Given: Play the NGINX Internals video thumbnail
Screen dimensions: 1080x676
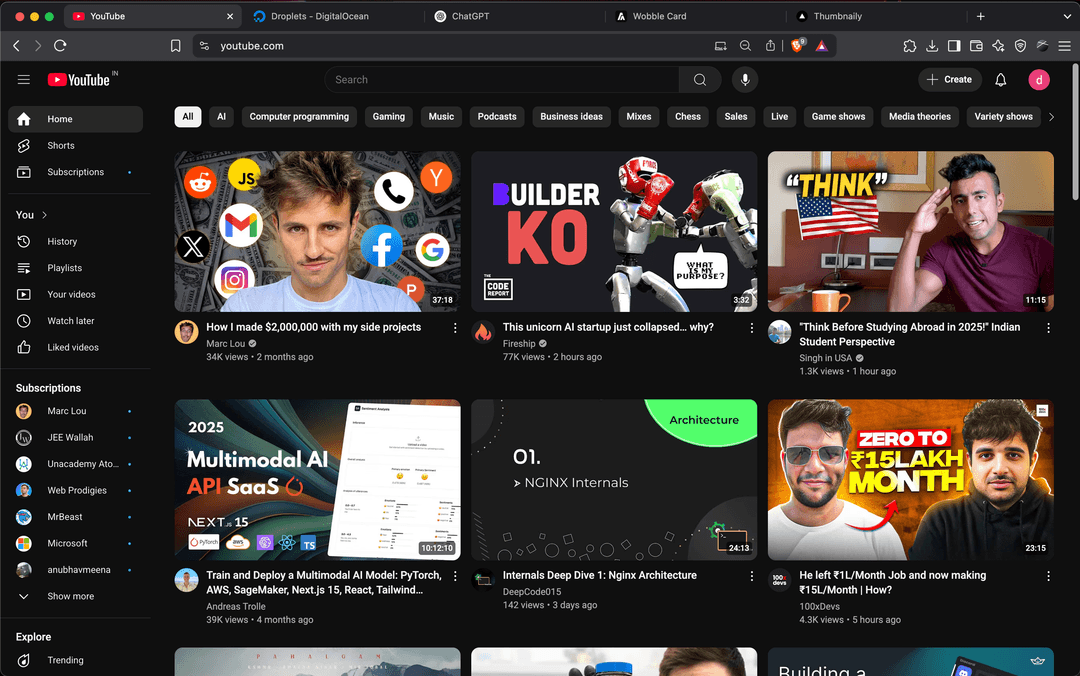Looking at the screenshot, I should (614, 480).
